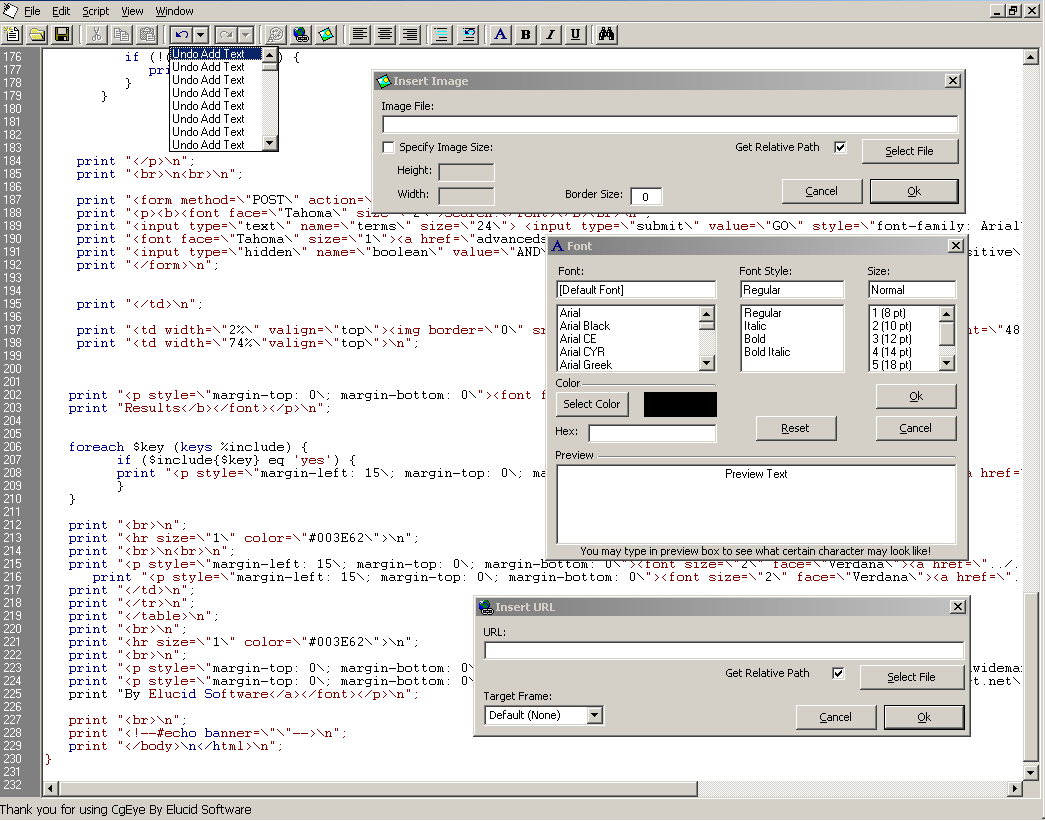Image resolution: width=1045 pixels, height=821 pixels.
Task: Apply Bold formatting from the toolbar
Action: point(526,35)
